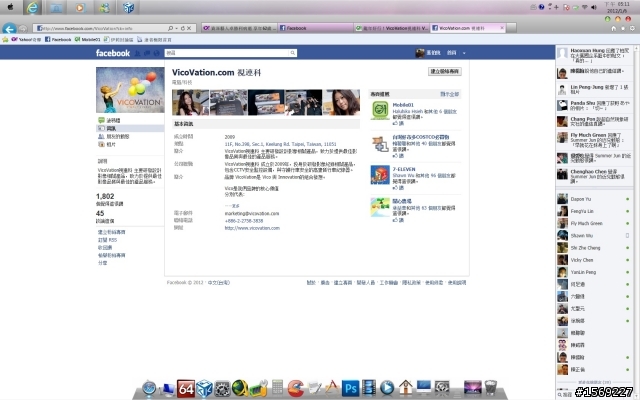
Task: Switch to the second tab titled Facebook
Action: tap(316, 28)
